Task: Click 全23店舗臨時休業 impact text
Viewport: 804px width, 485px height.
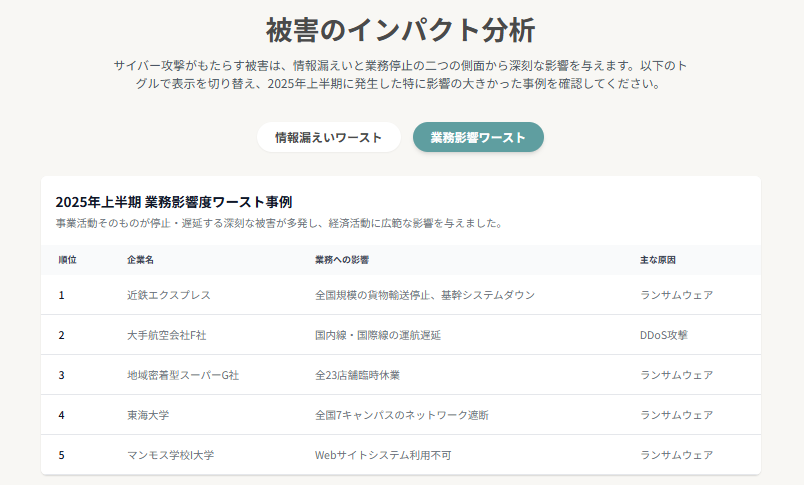Action: point(357,375)
